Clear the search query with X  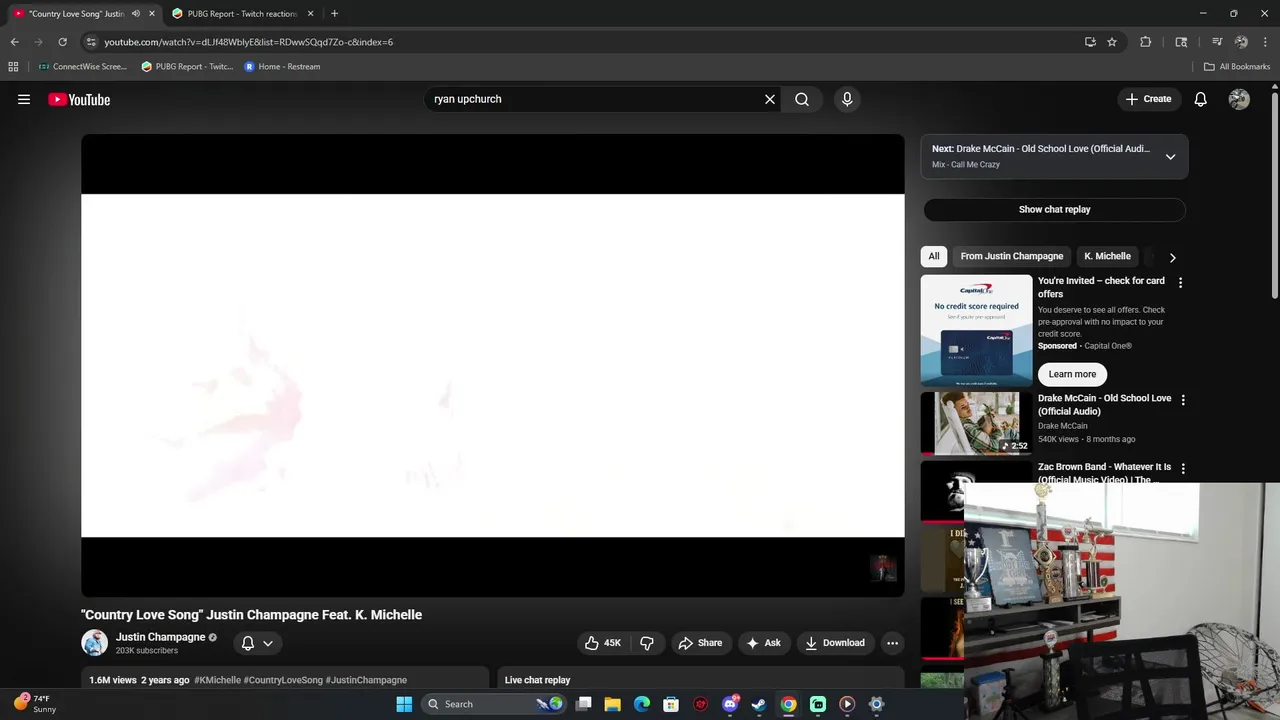coord(770,99)
